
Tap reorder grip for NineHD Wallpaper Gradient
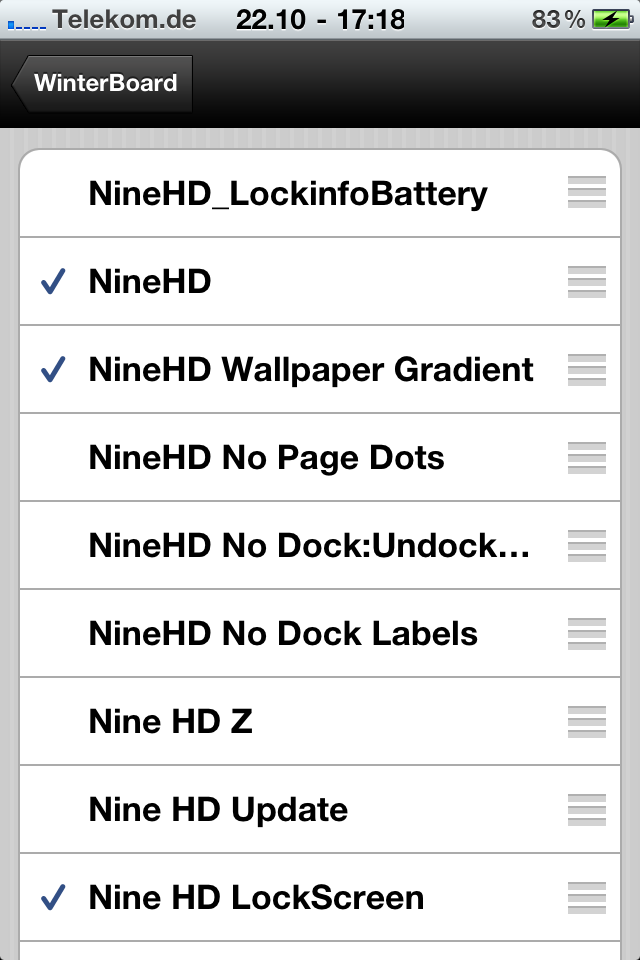(x=587, y=370)
